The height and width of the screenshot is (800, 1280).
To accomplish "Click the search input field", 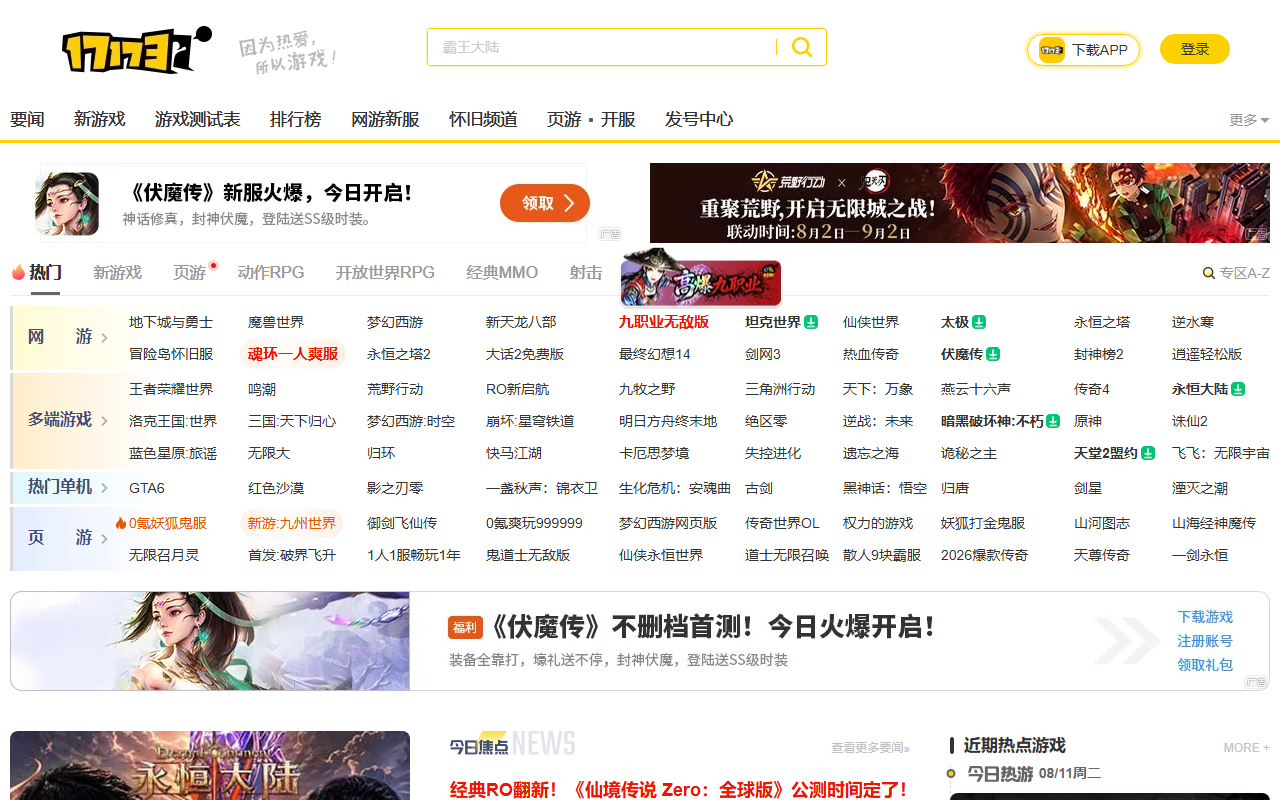I will point(601,47).
